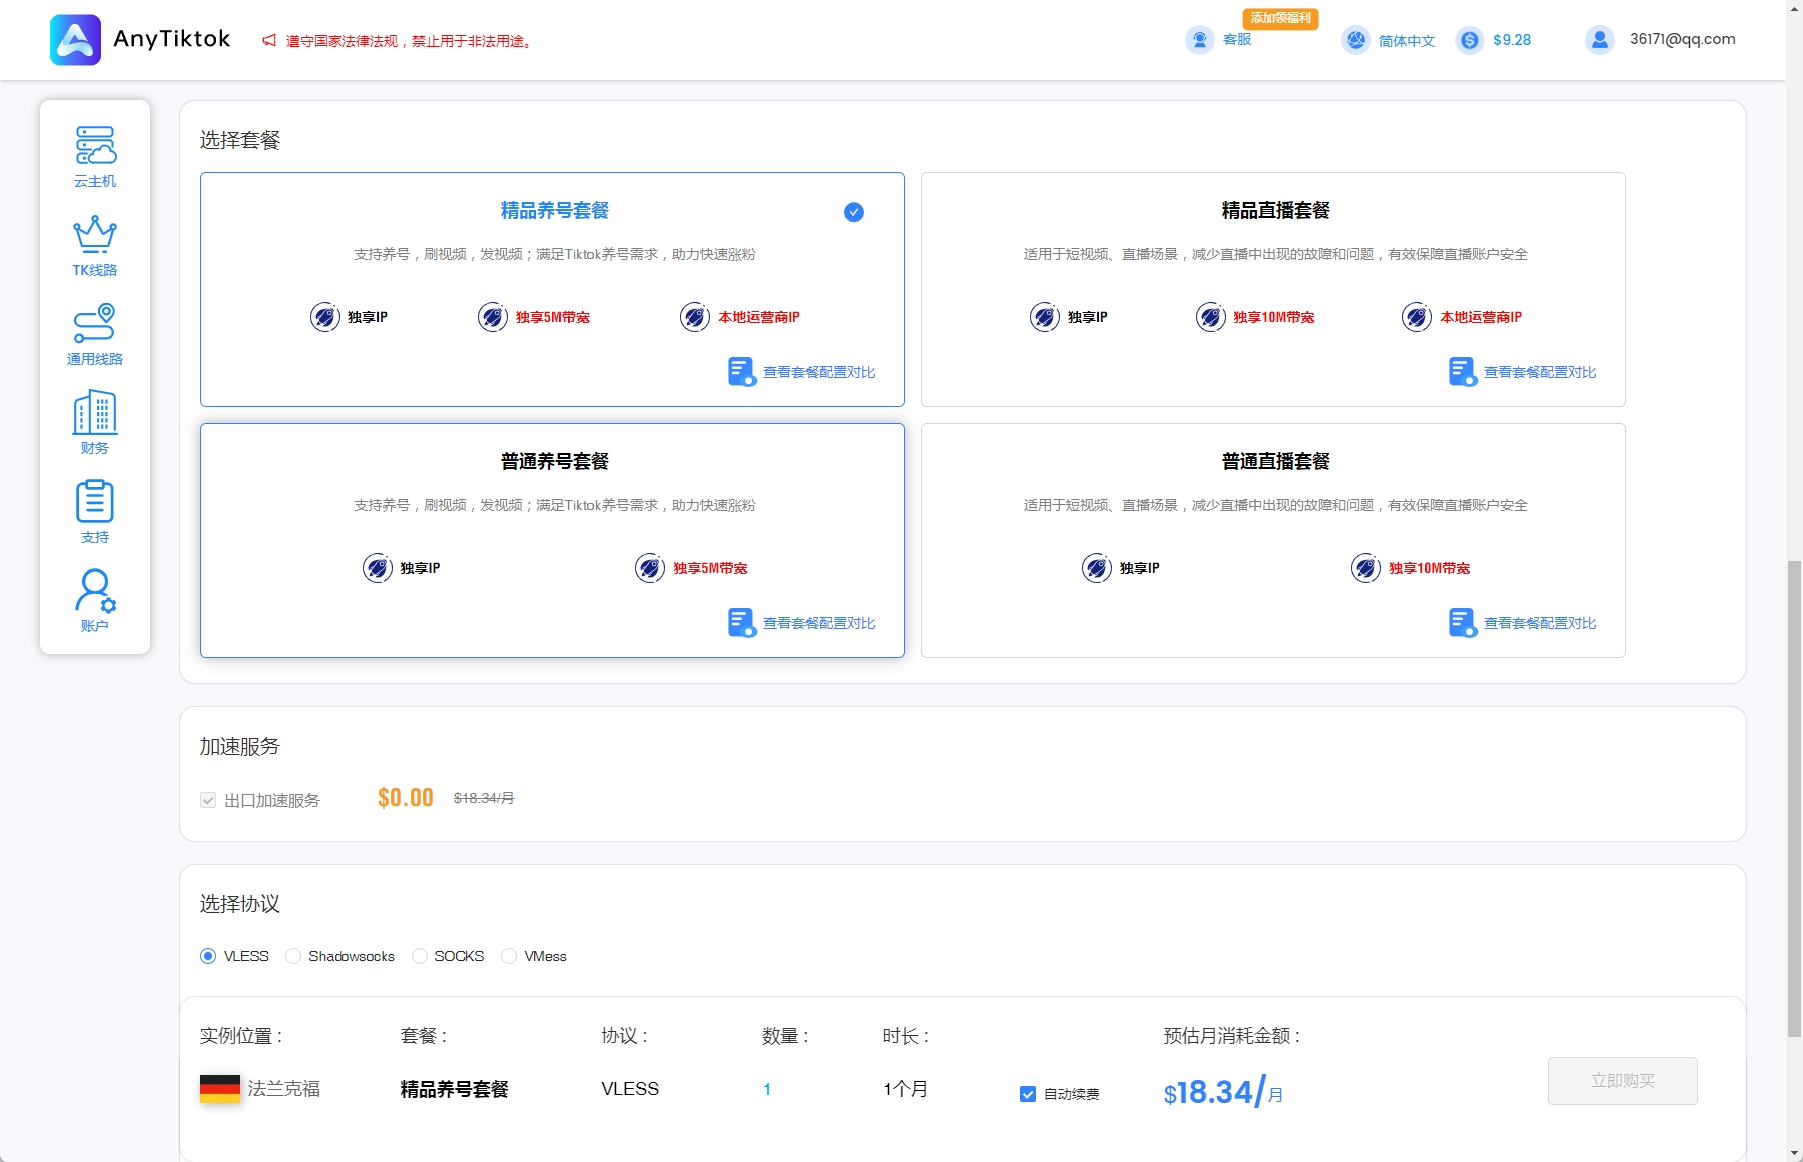Open 查看套餐配置对比 link in 精品养号套餐
The image size is (1803, 1162).
(819, 372)
